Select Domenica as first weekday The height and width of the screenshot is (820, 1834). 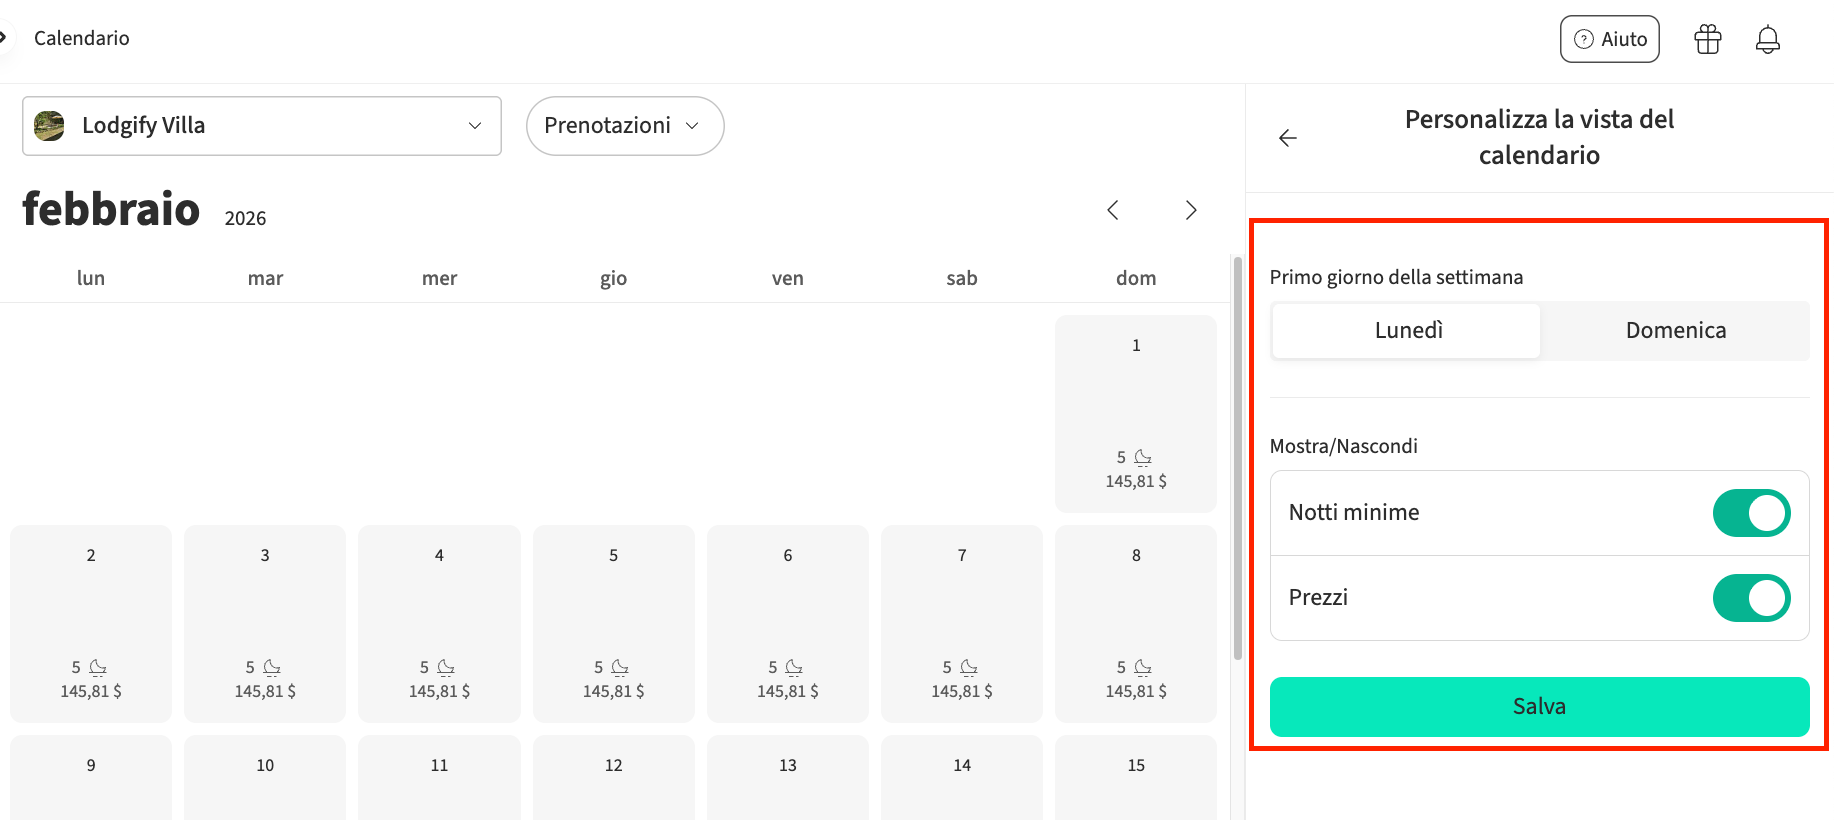point(1675,331)
